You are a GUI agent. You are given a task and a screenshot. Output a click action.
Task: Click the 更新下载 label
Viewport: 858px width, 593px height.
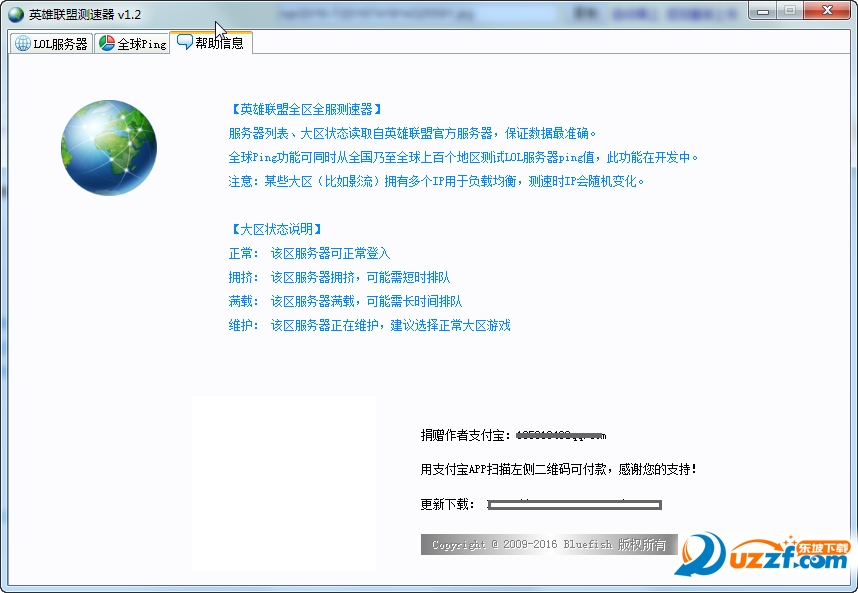click(x=448, y=504)
